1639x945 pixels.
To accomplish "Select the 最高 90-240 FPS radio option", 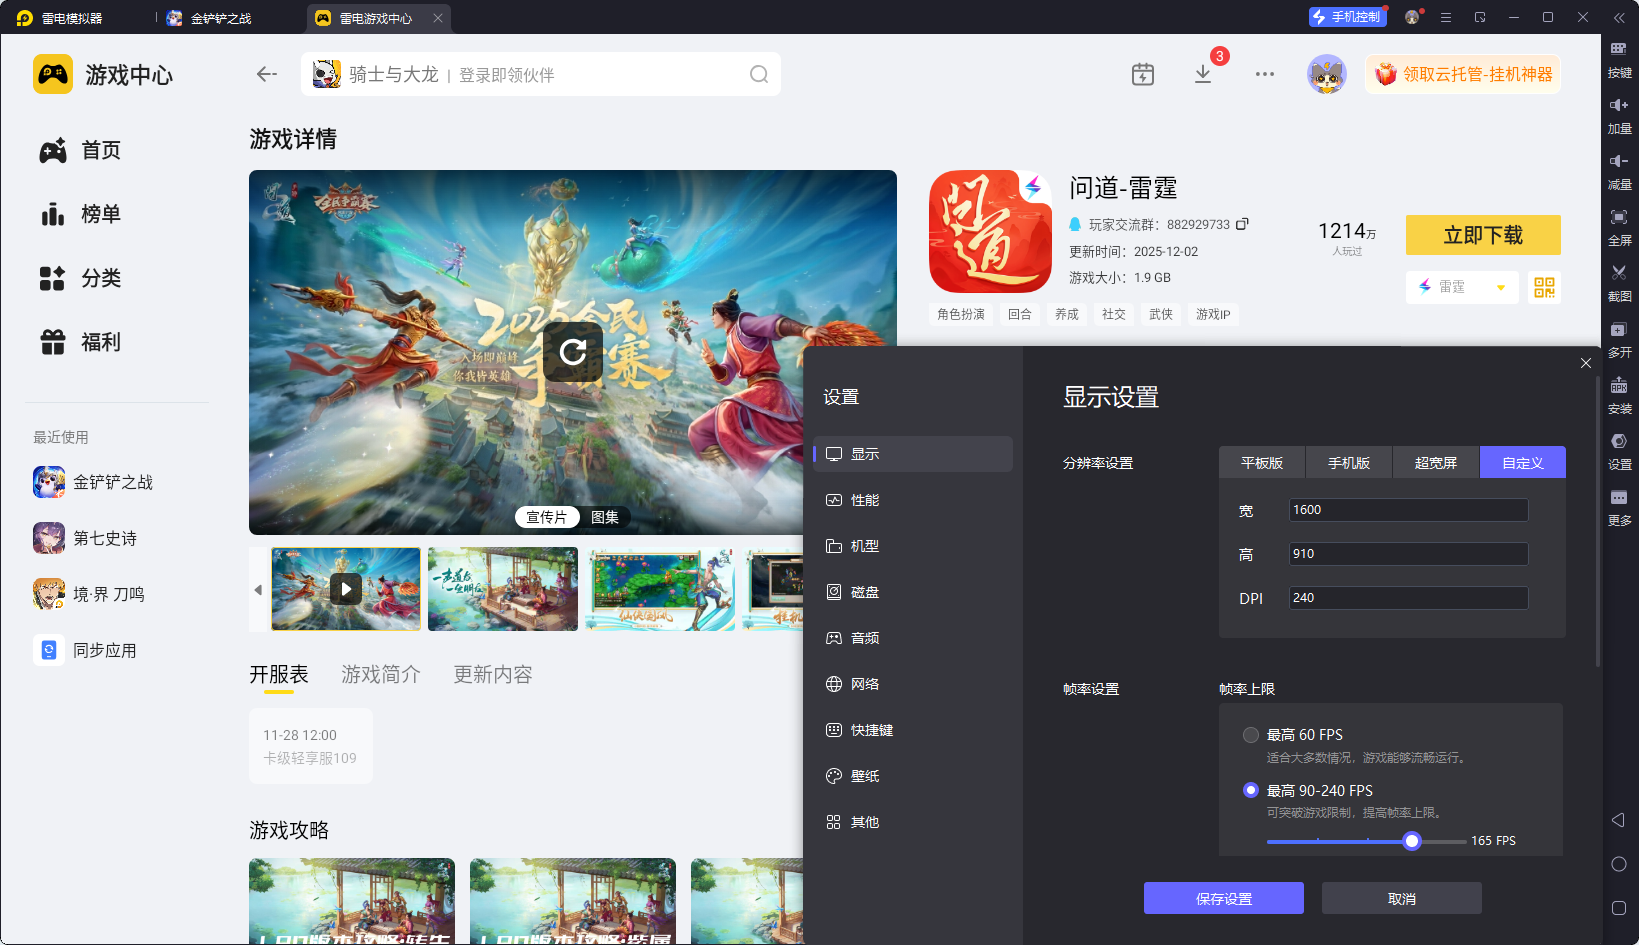I will click(x=1250, y=790).
